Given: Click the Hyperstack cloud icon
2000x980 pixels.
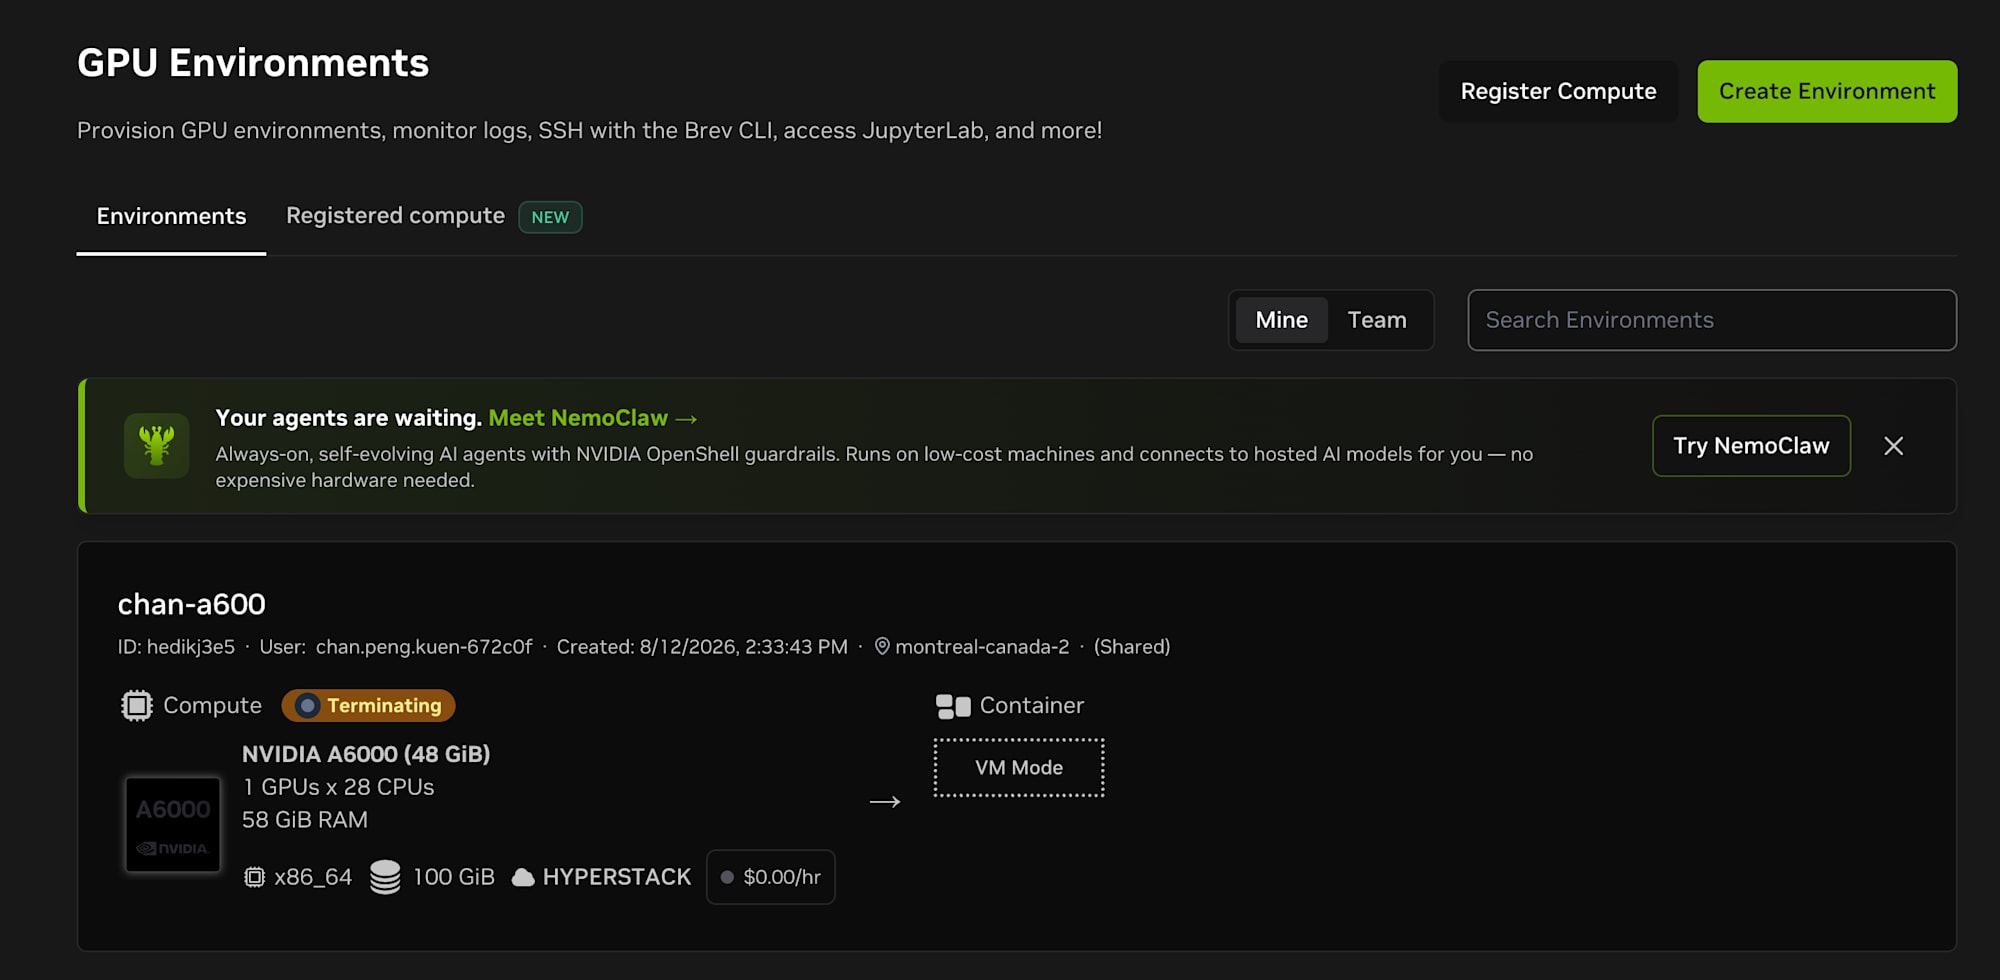Looking at the screenshot, I should tap(523, 878).
